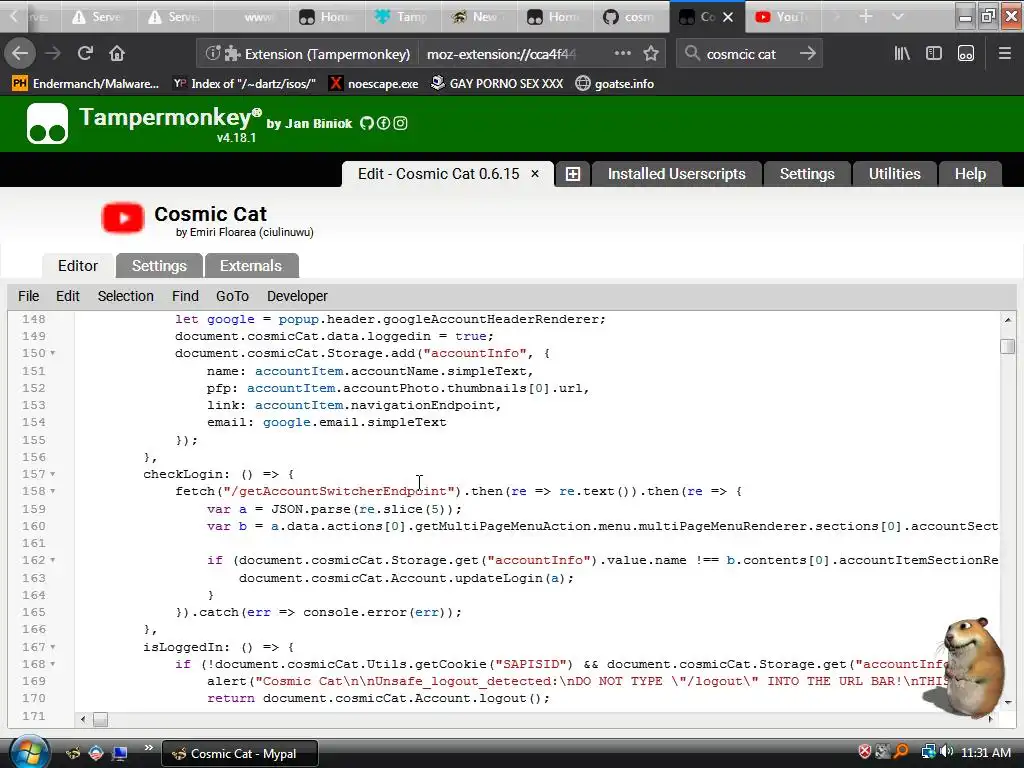1024x768 pixels.
Task: Open the noescape.exe bookmark
Action: (374, 84)
